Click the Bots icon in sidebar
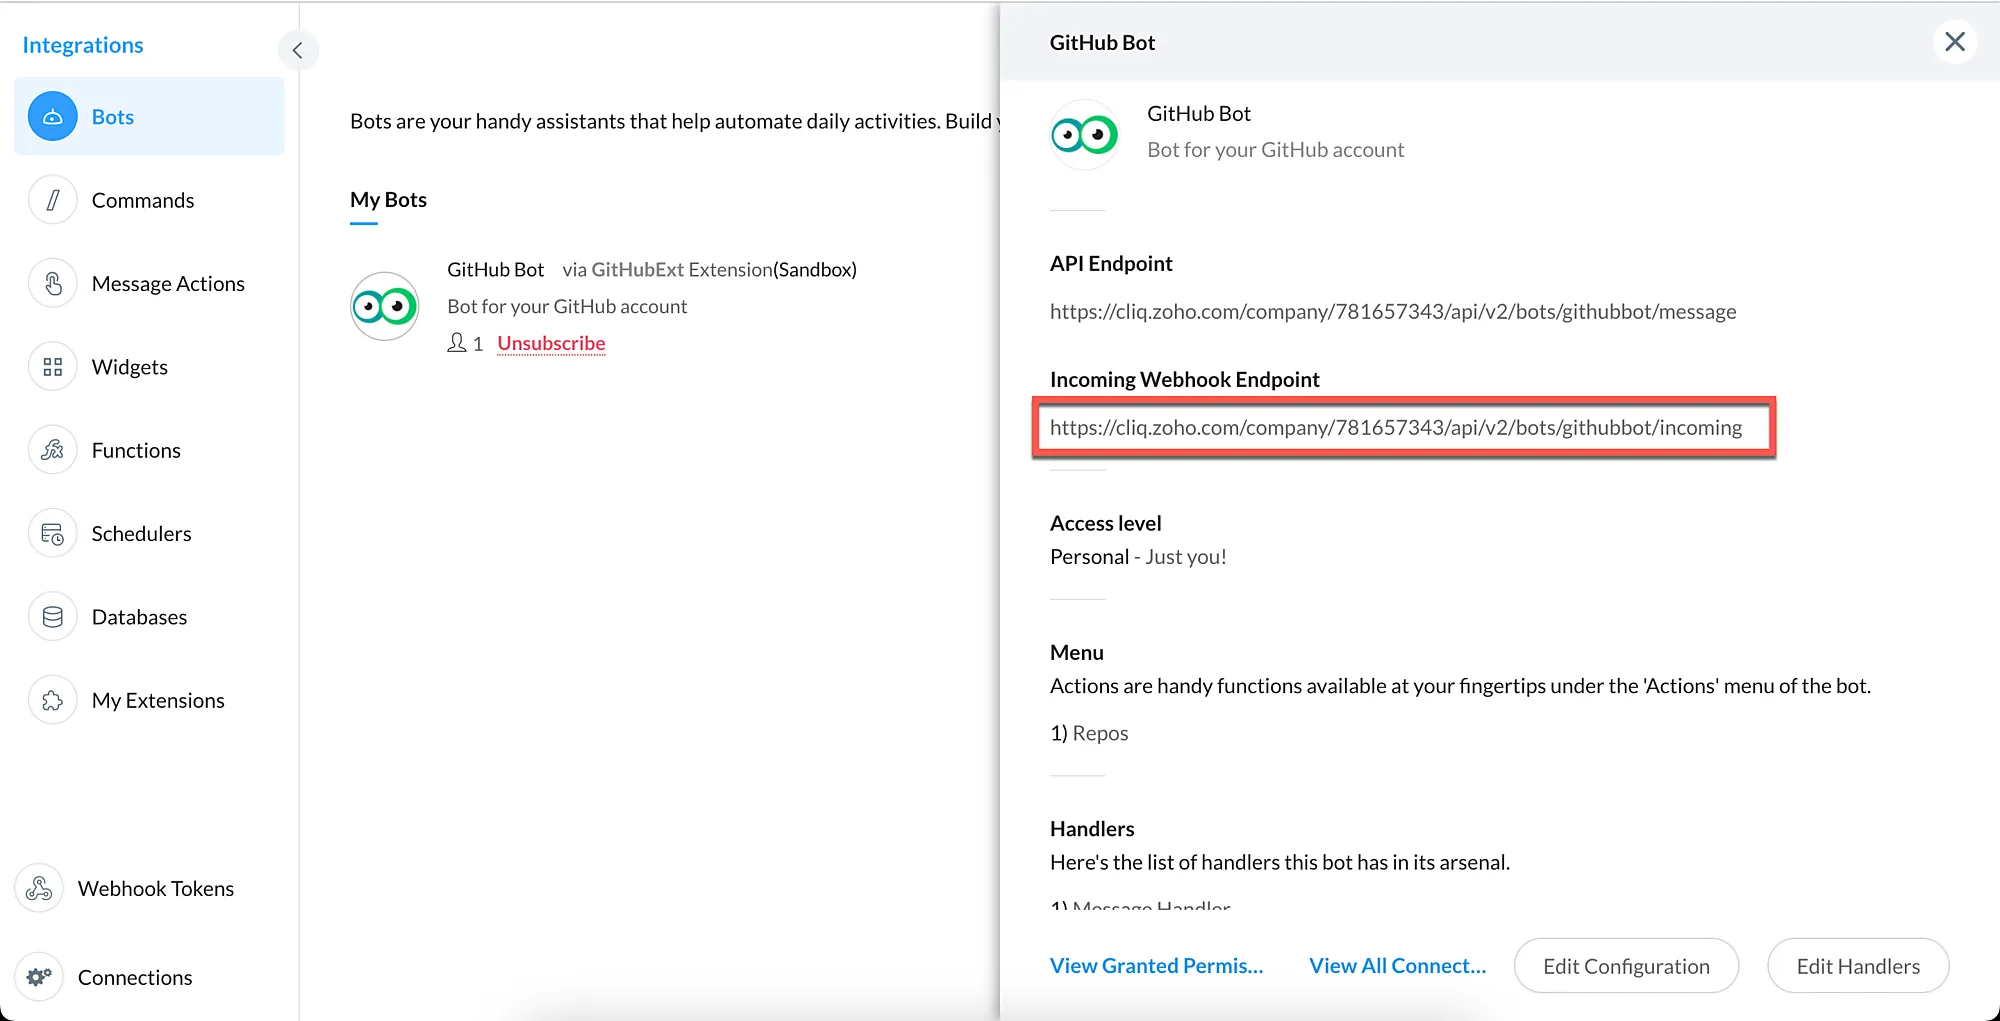This screenshot has height=1021, width=2000. pos(53,117)
